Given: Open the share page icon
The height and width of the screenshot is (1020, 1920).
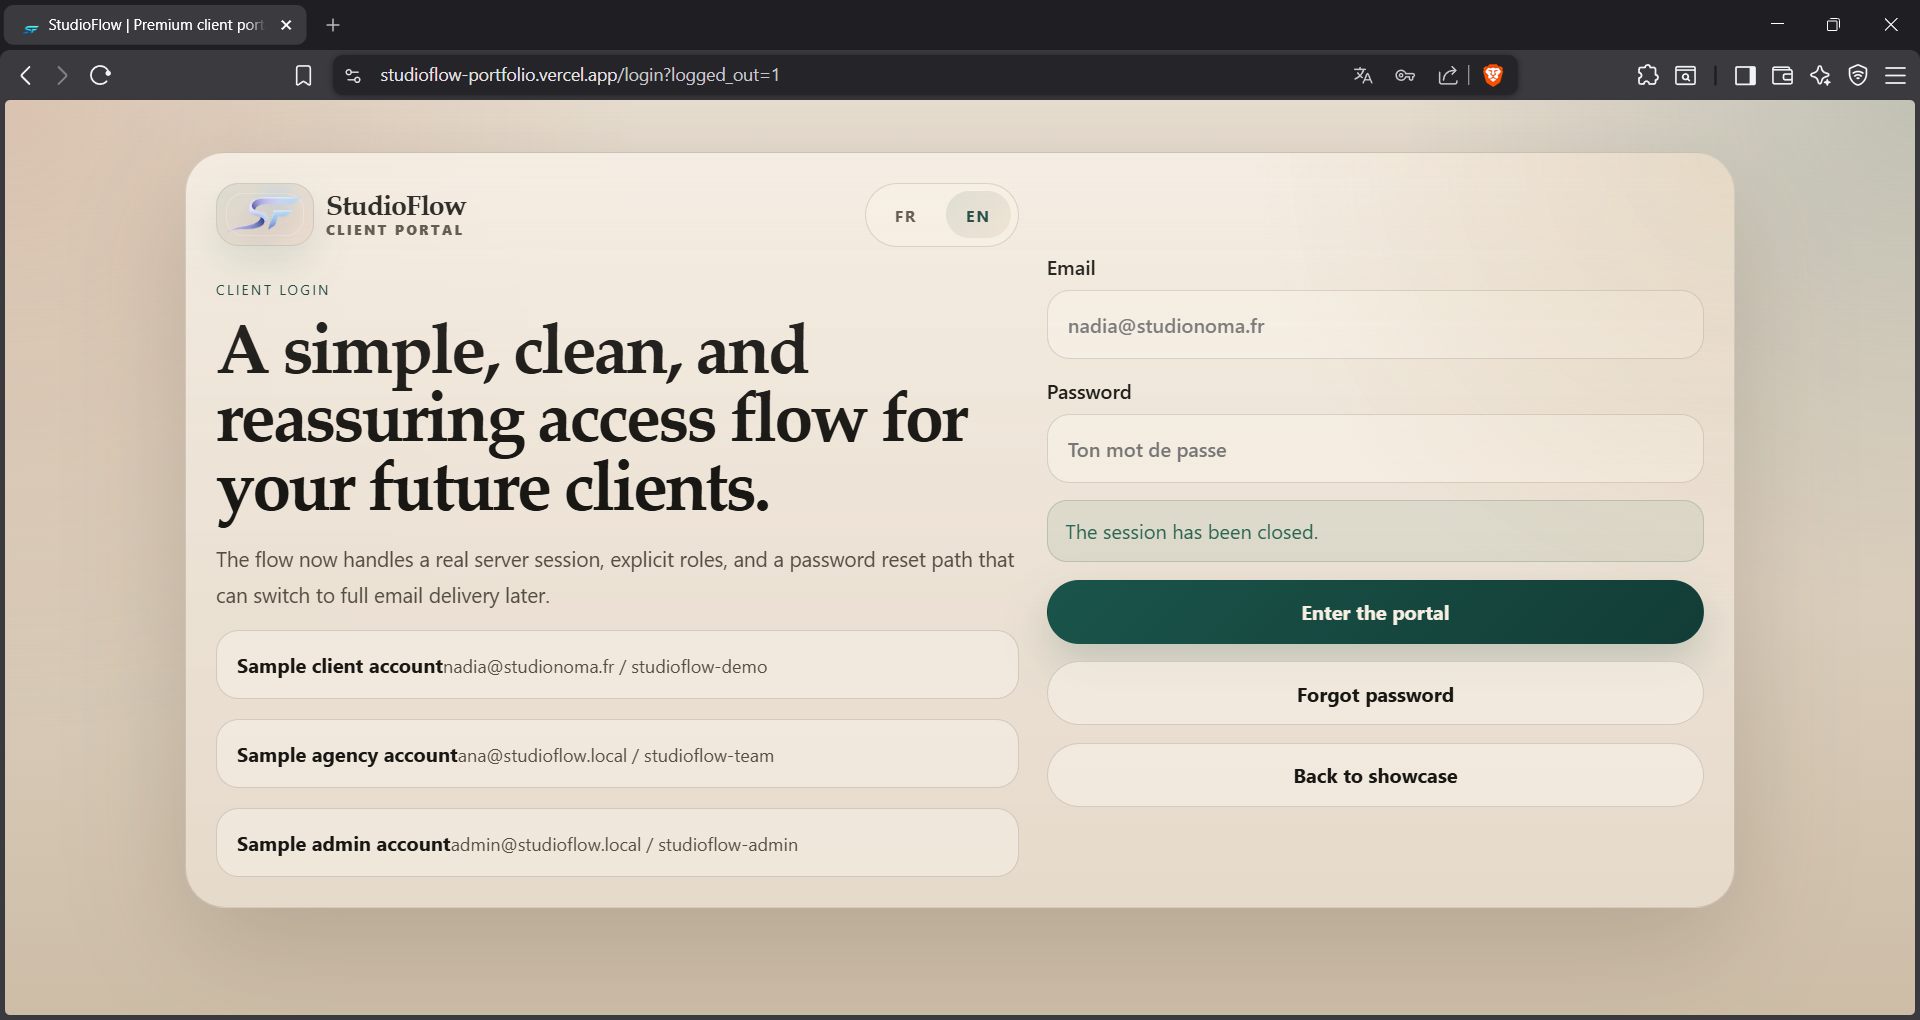Looking at the screenshot, I should 1447,75.
